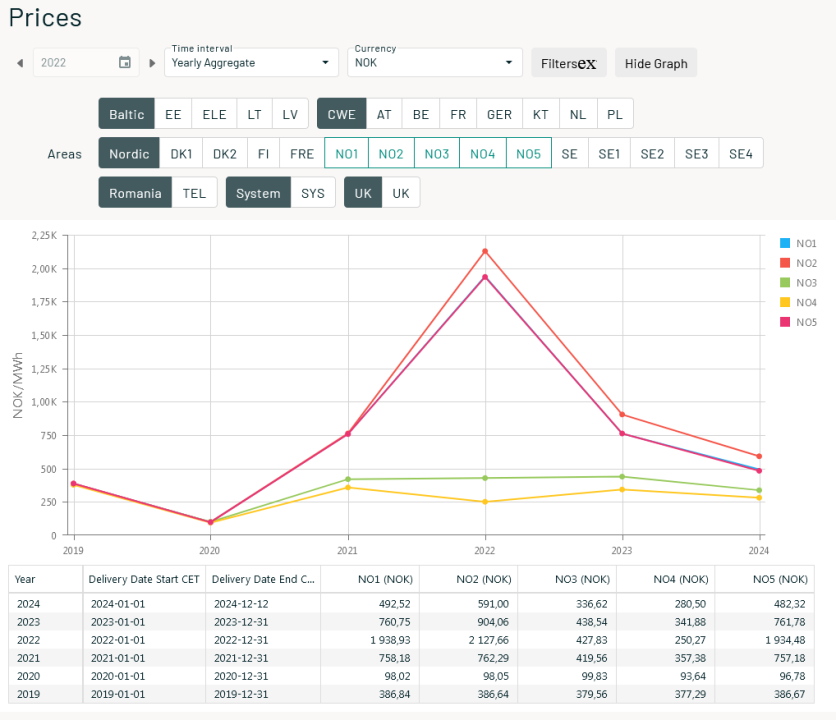The width and height of the screenshot is (836, 720).
Task: Toggle the NO5 price area
Action: point(527,153)
